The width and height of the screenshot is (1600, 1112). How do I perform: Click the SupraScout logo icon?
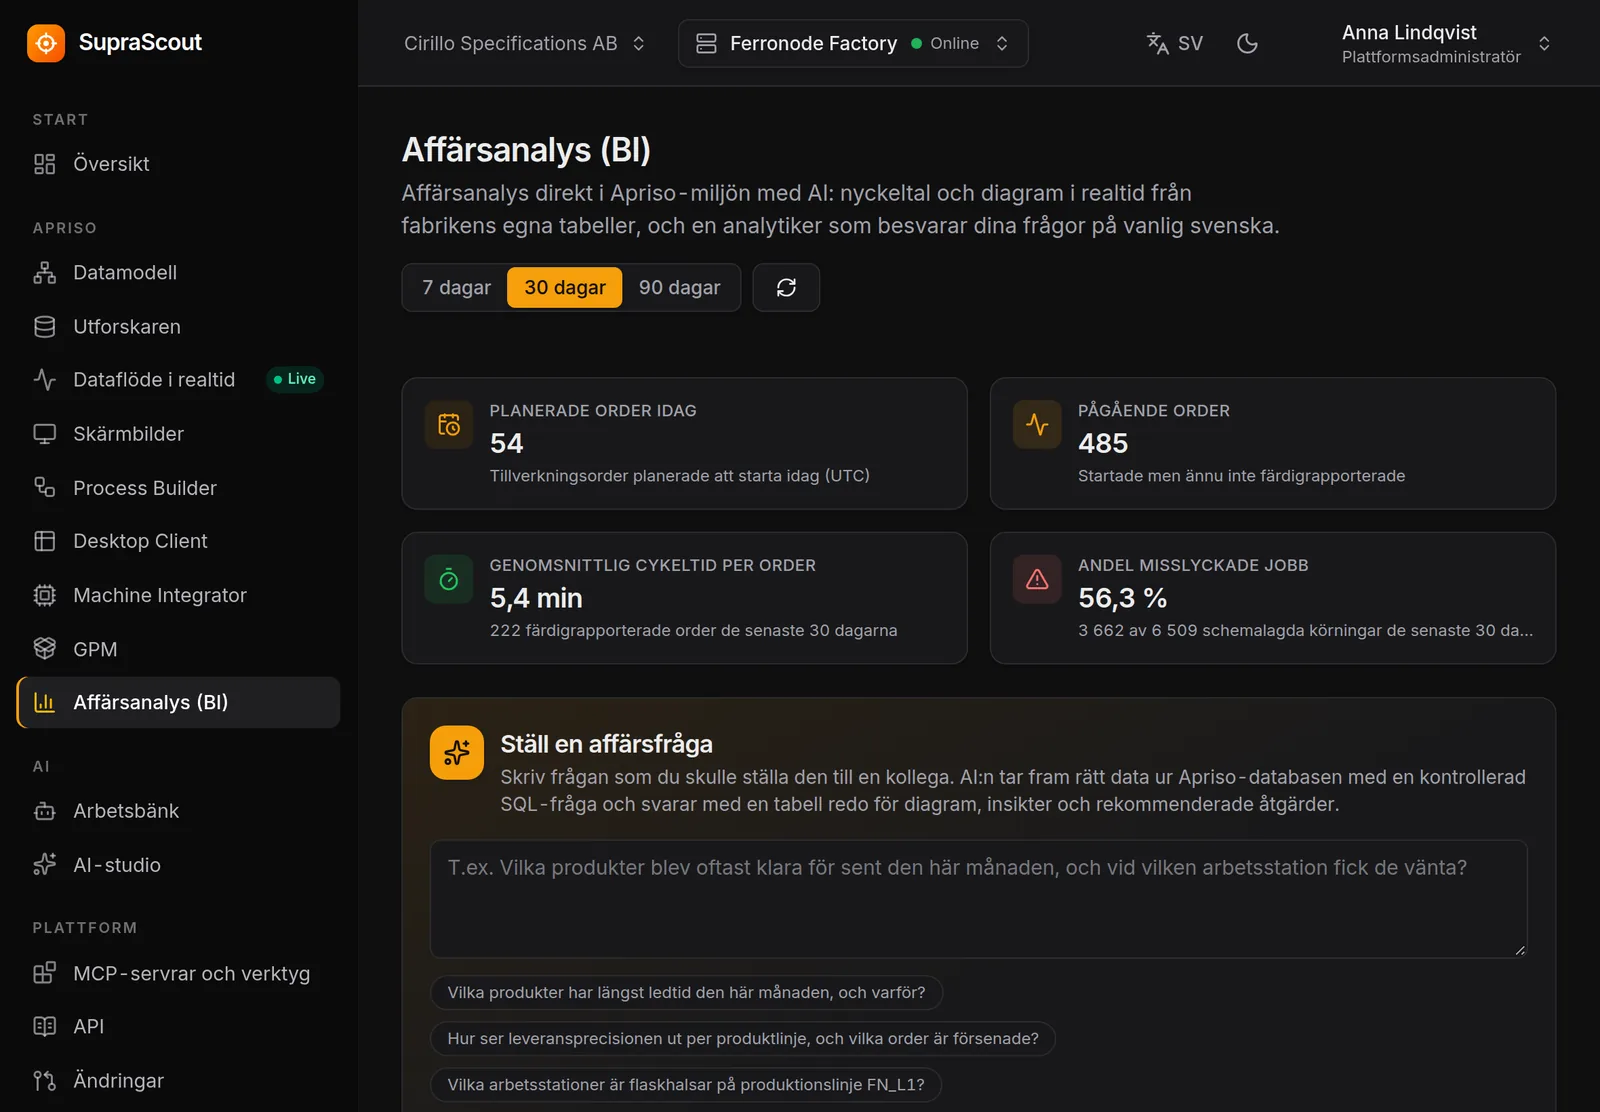(46, 43)
